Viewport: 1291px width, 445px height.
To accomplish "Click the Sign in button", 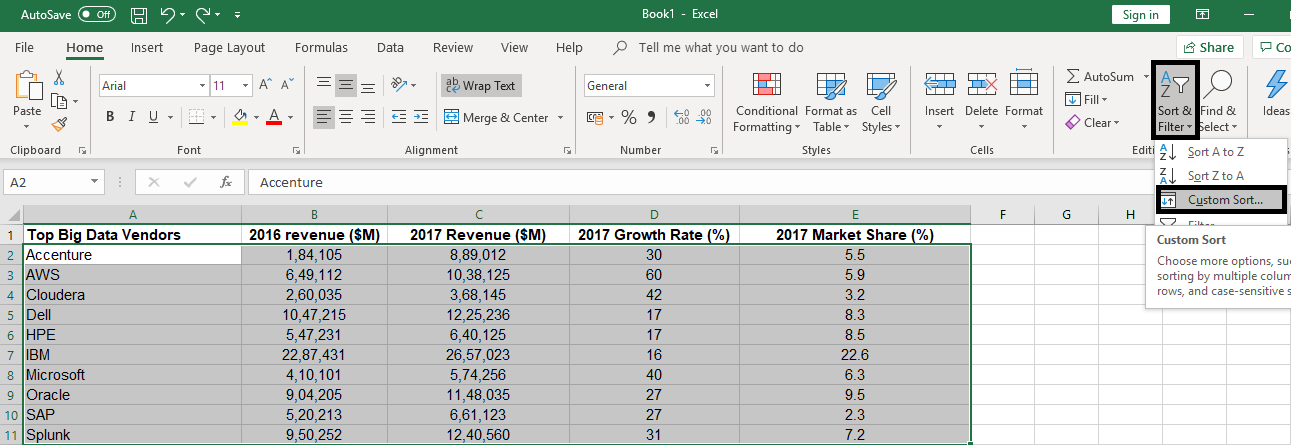I will pos(1141,15).
